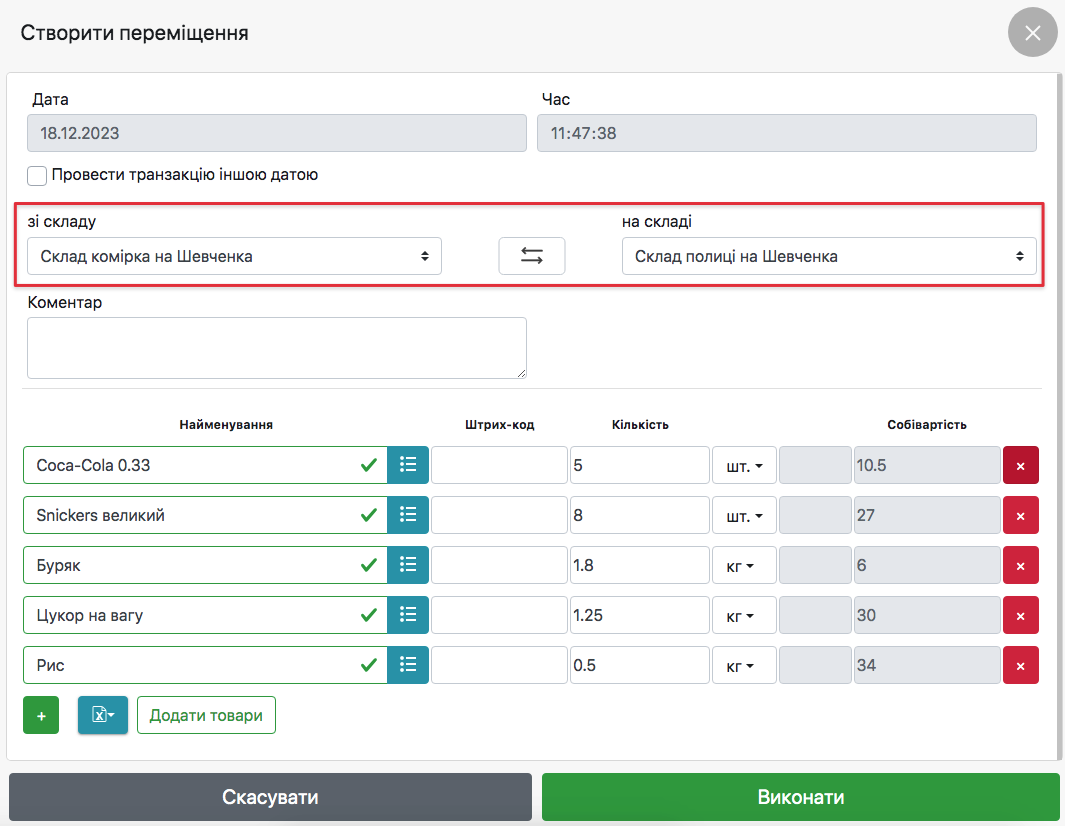The height and width of the screenshot is (826, 1065).
Task: Open the на складі warehouse dropdown
Action: click(828, 256)
